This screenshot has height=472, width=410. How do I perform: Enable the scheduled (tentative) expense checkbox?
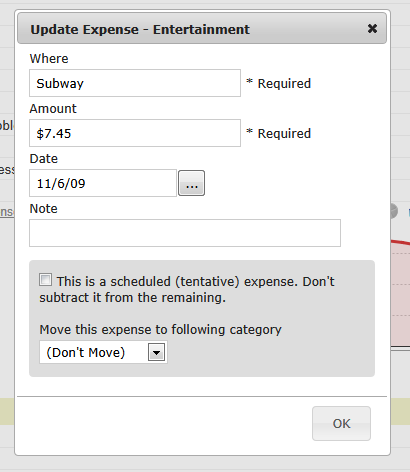click(x=45, y=280)
